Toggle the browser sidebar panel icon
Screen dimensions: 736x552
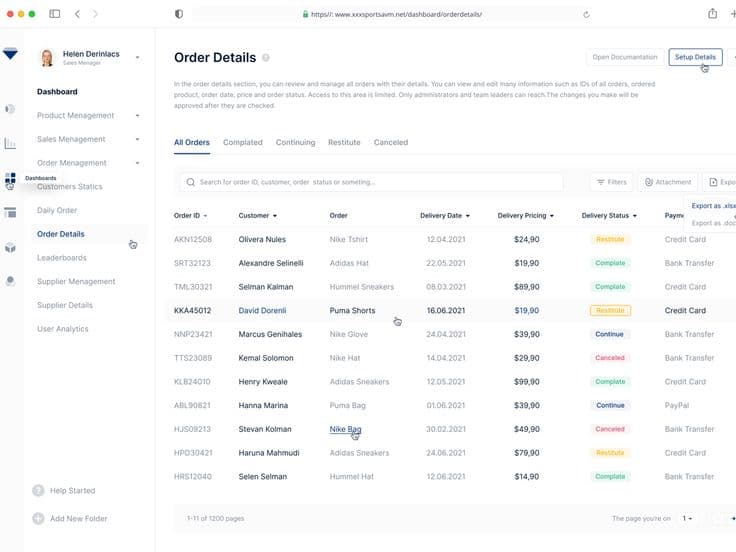point(54,14)
